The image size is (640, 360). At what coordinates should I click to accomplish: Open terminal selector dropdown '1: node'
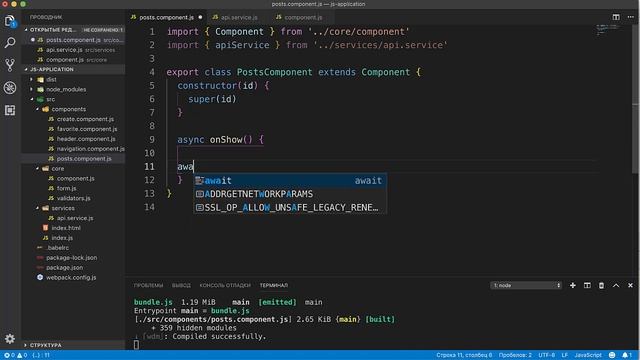pos(526,285)
